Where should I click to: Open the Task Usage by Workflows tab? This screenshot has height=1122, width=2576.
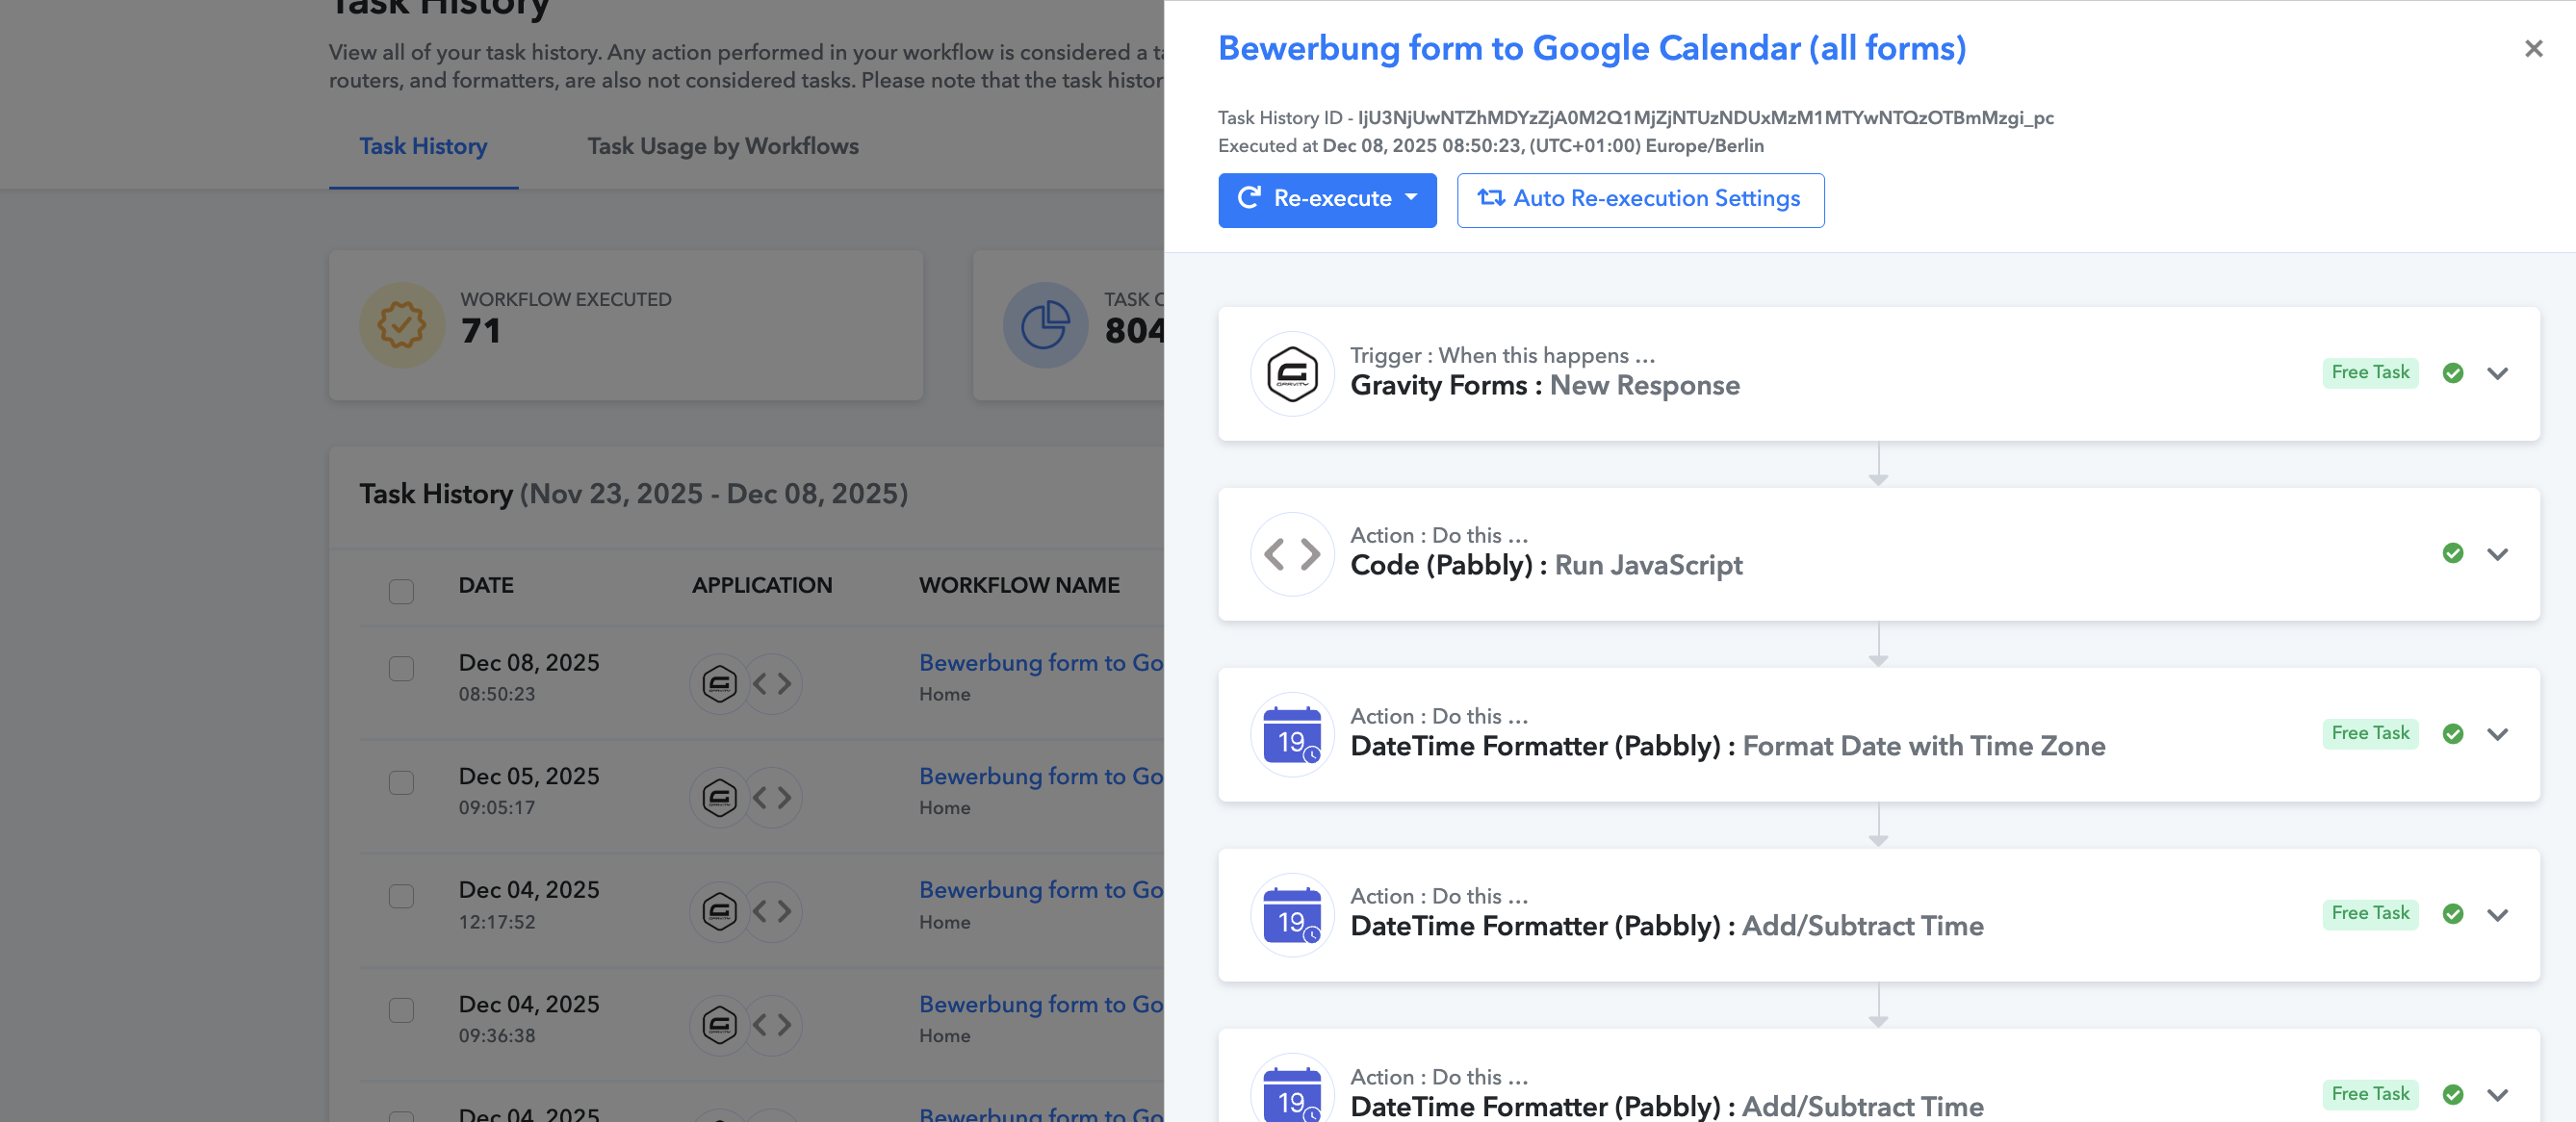point(722,146)
